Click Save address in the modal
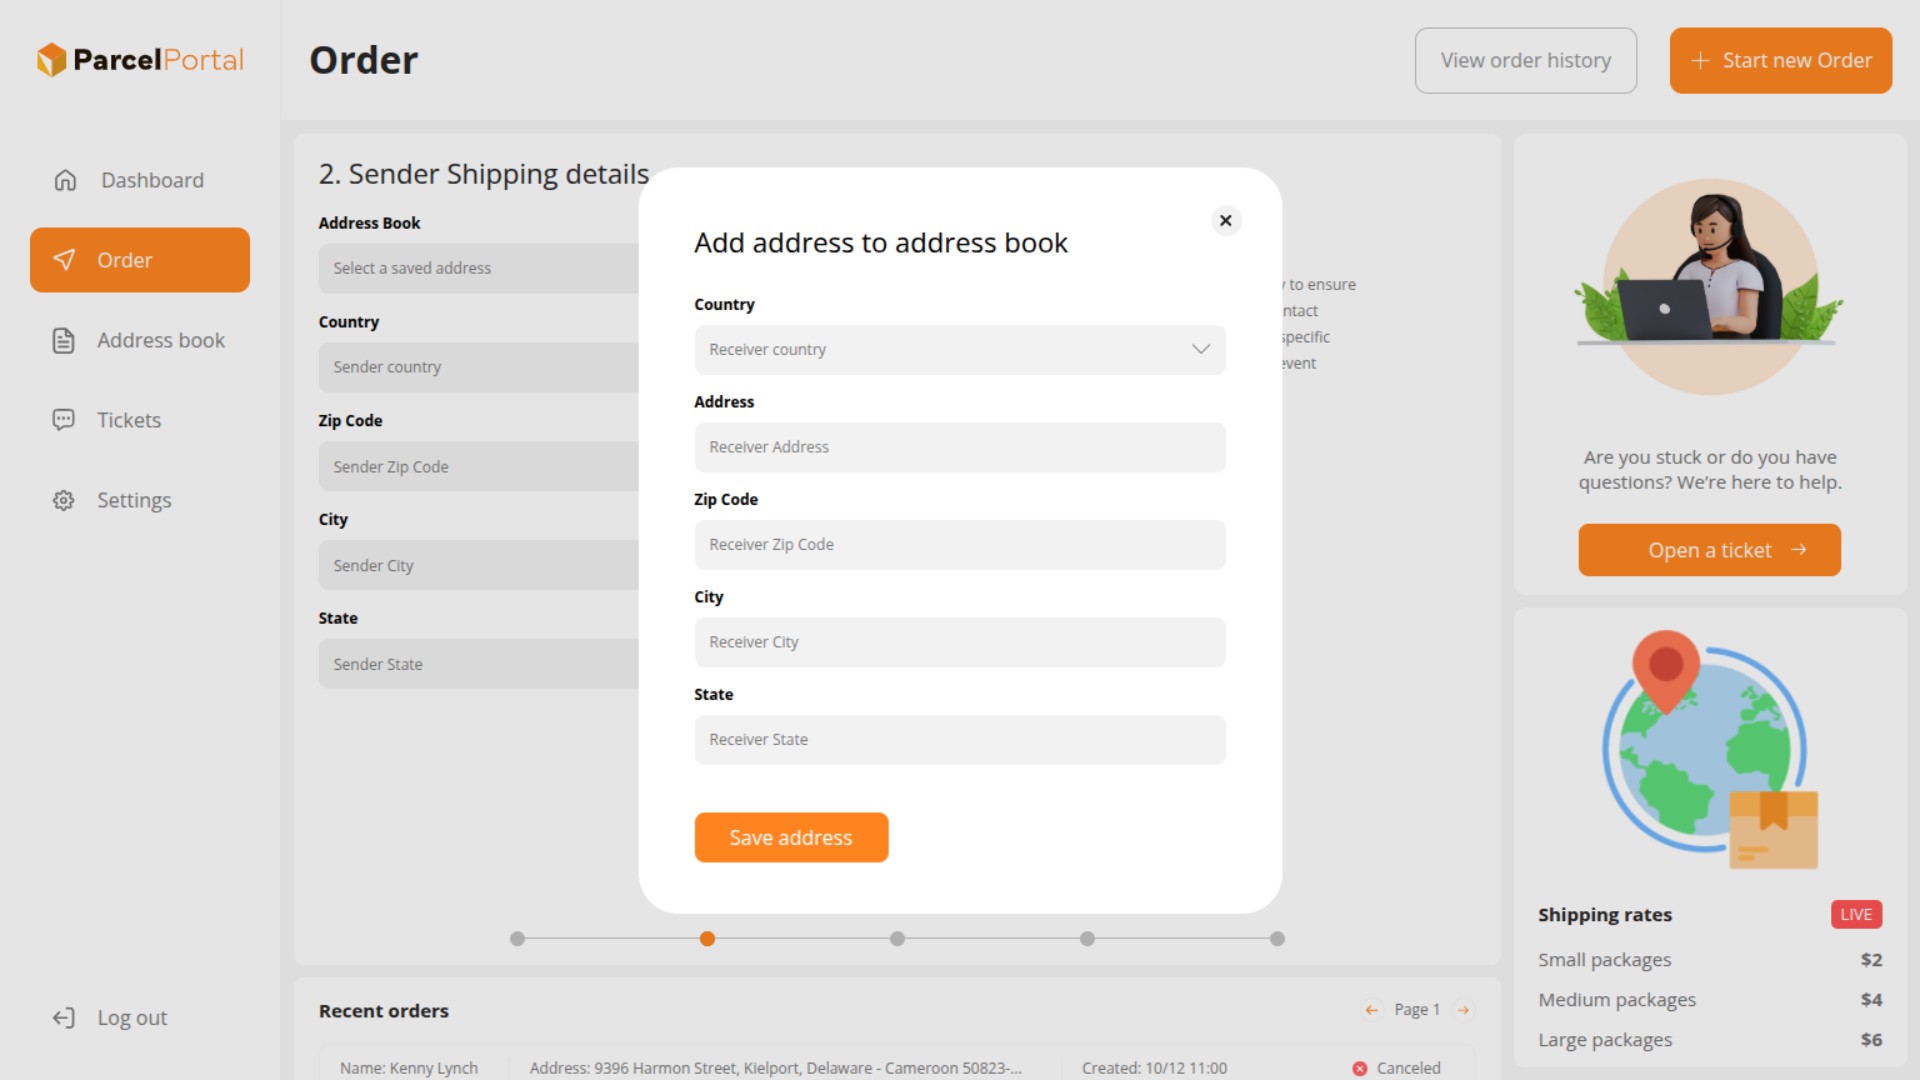The height and width of the screenshot is (1080, 1920). tap(790, 837)
